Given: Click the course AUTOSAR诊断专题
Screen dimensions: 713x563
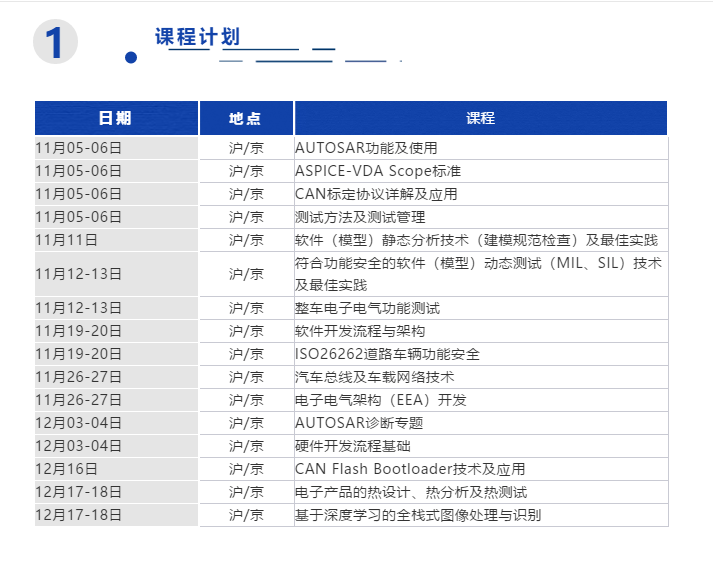Looking at the screenshot, I should 359,423.
